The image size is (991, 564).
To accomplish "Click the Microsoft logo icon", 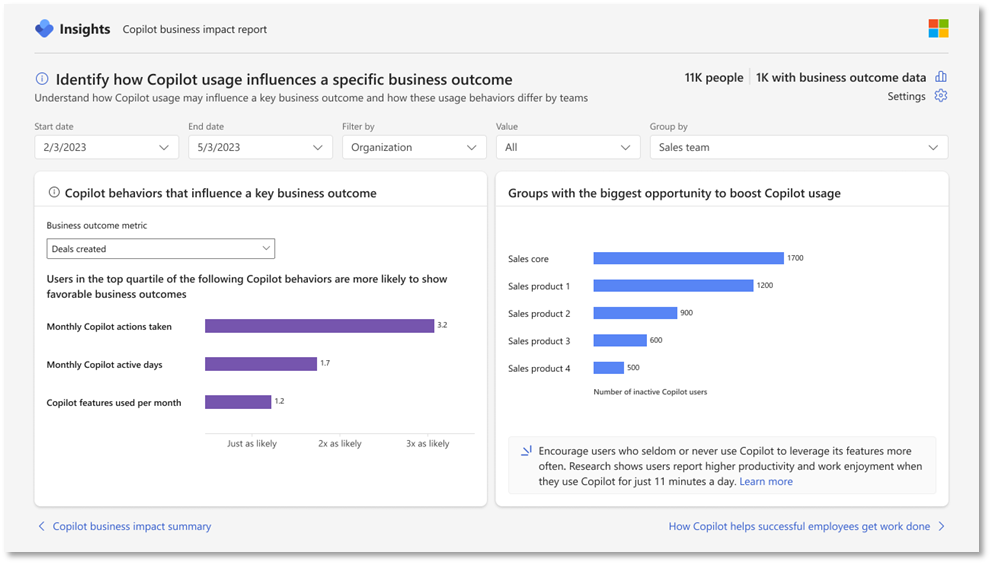I will (x=937, y=29).
